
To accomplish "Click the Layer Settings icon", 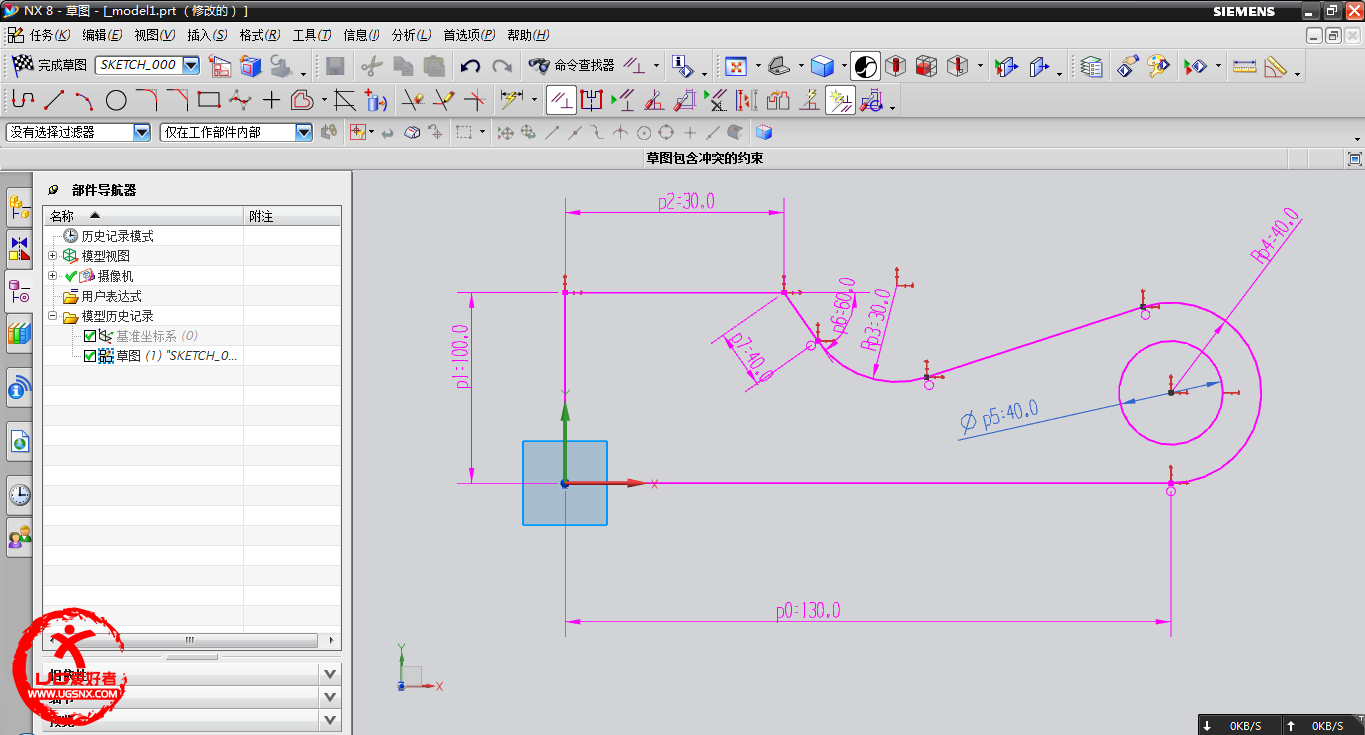I will coord(1092,66).
